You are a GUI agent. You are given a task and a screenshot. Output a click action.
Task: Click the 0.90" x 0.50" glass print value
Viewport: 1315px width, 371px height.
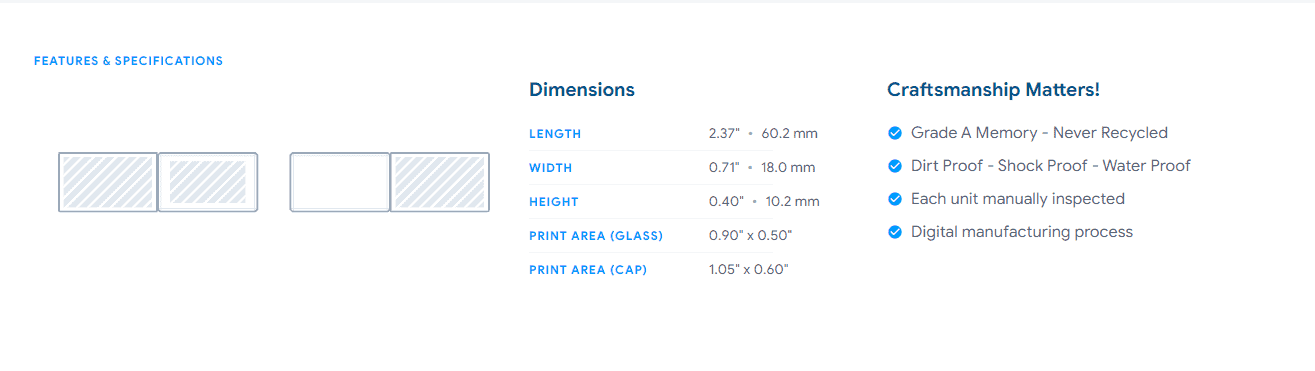click(x=750, y=236)
